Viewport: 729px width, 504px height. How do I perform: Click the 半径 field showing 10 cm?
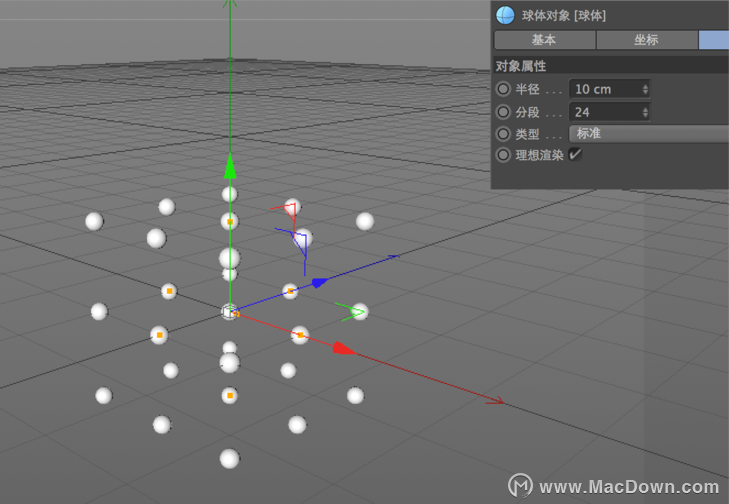610,89
